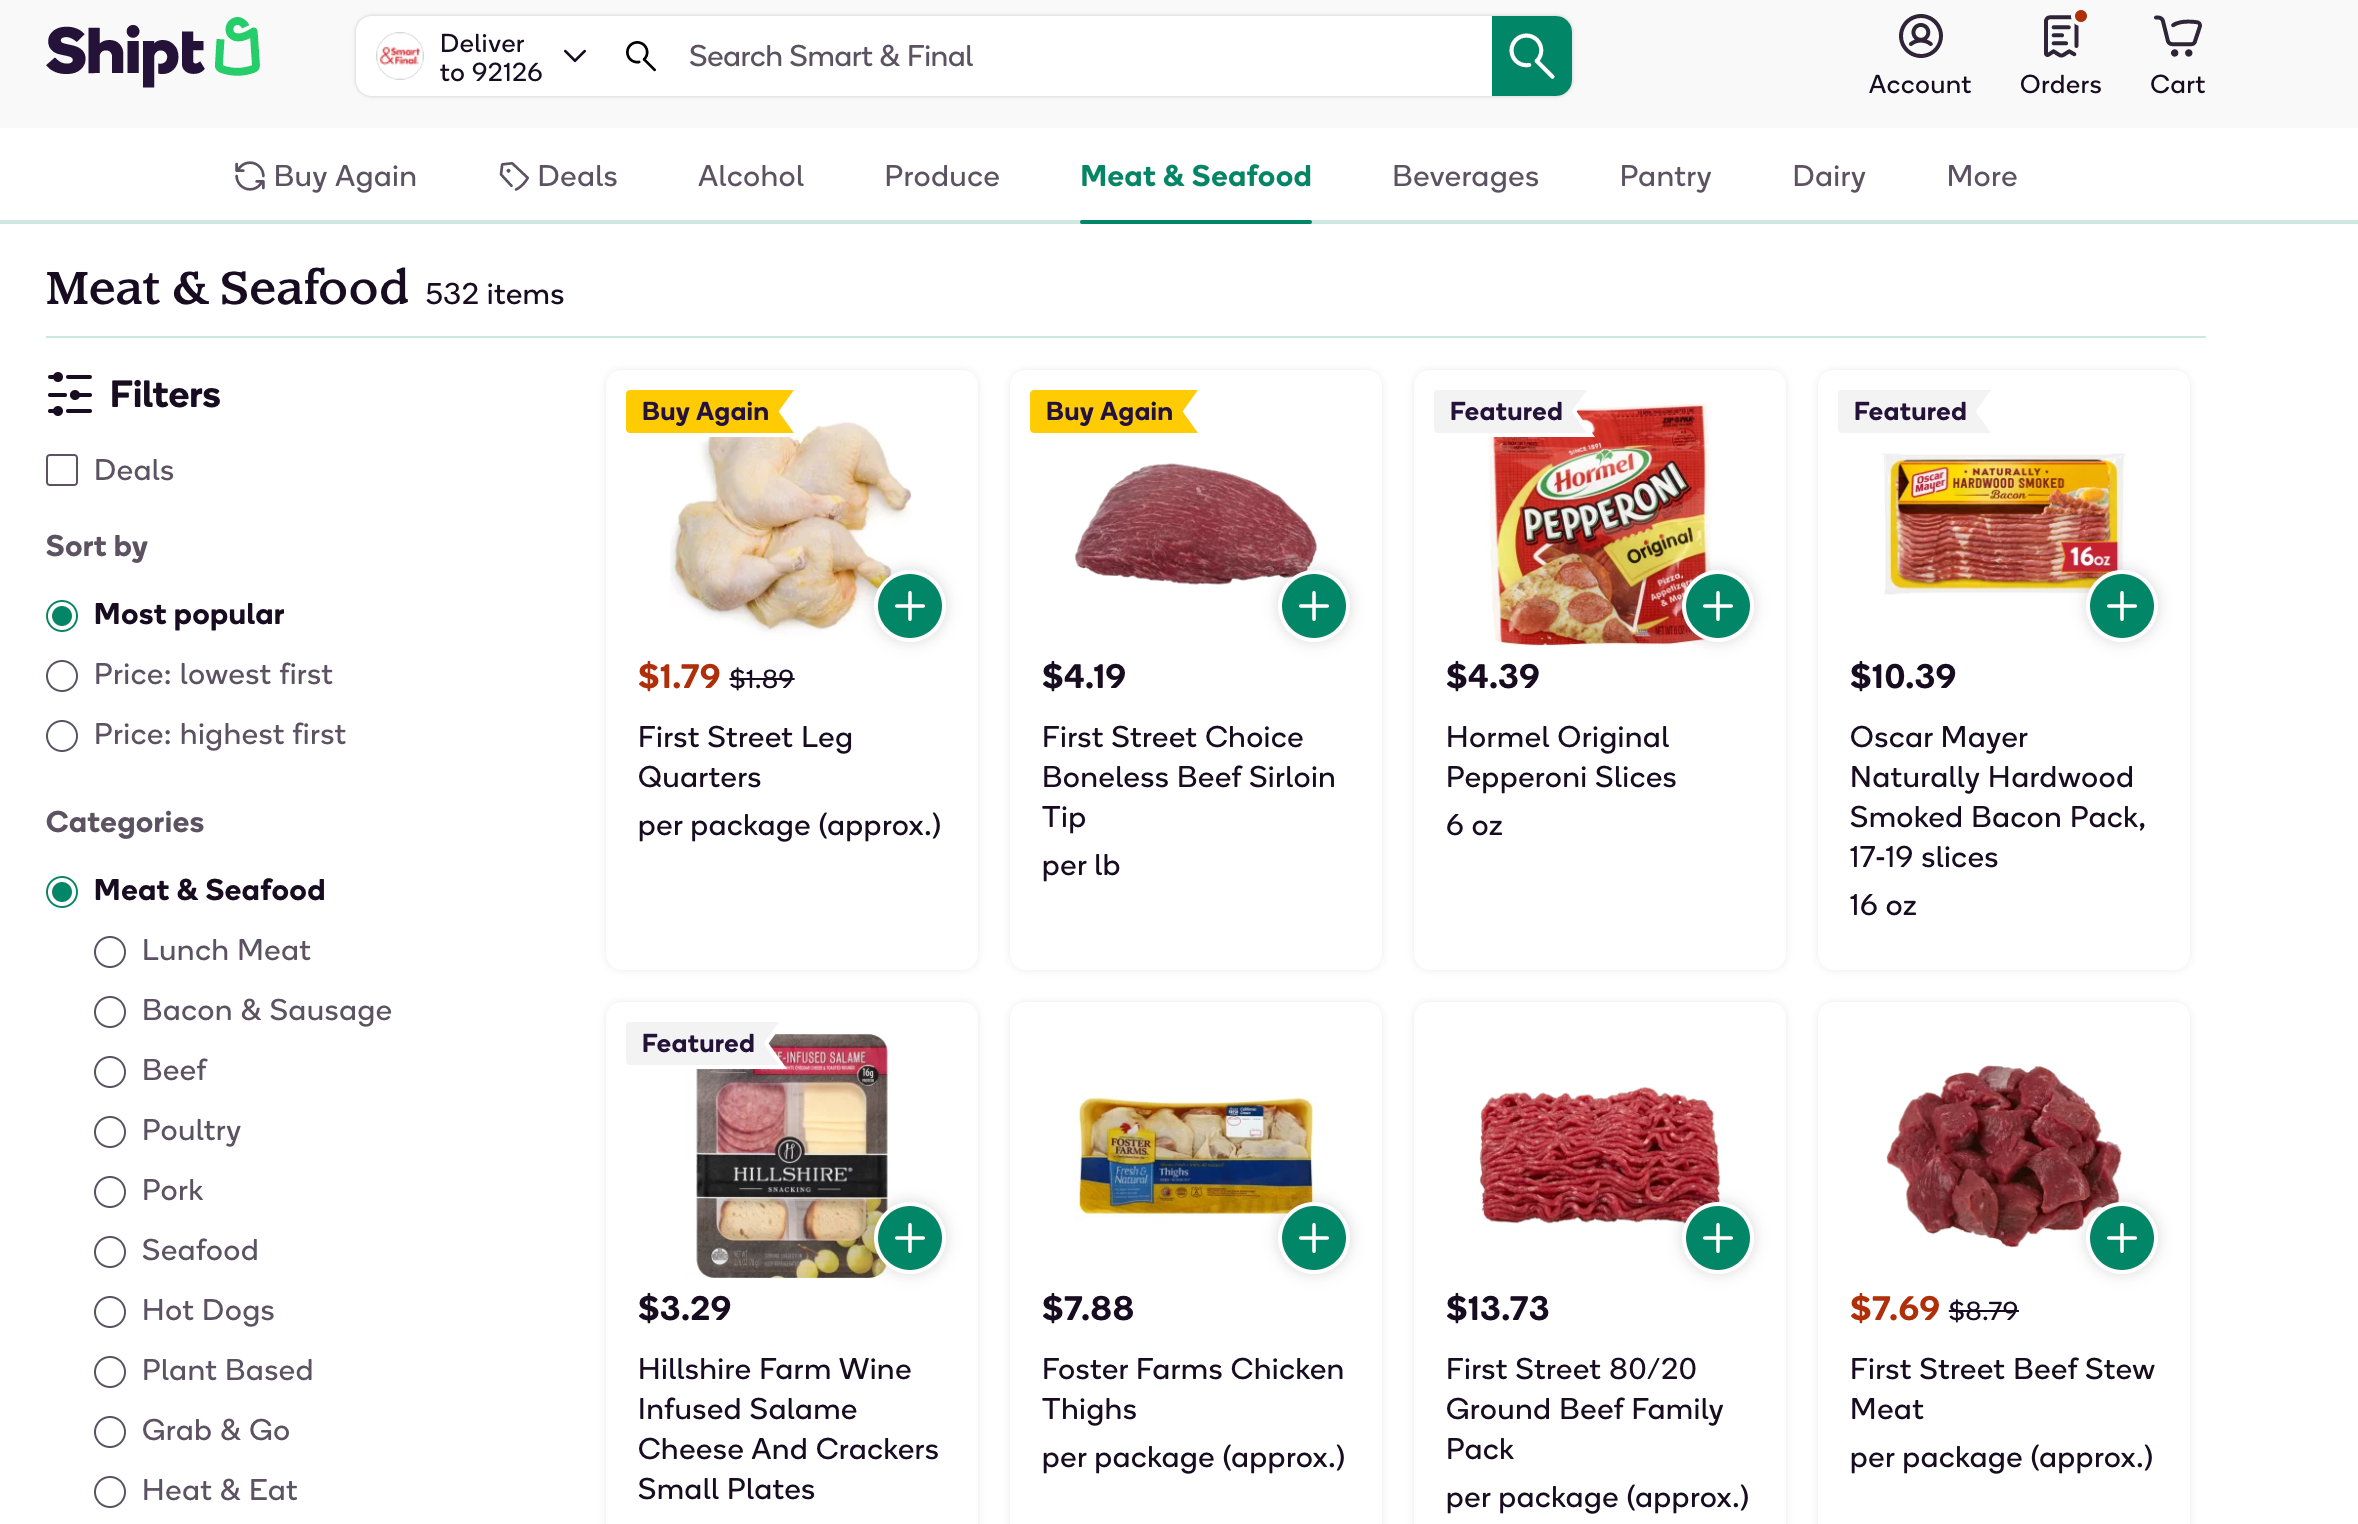Screen dimensions: 2358x1524
Task: Switch to the Produce tab
Action: click(941, 176)
